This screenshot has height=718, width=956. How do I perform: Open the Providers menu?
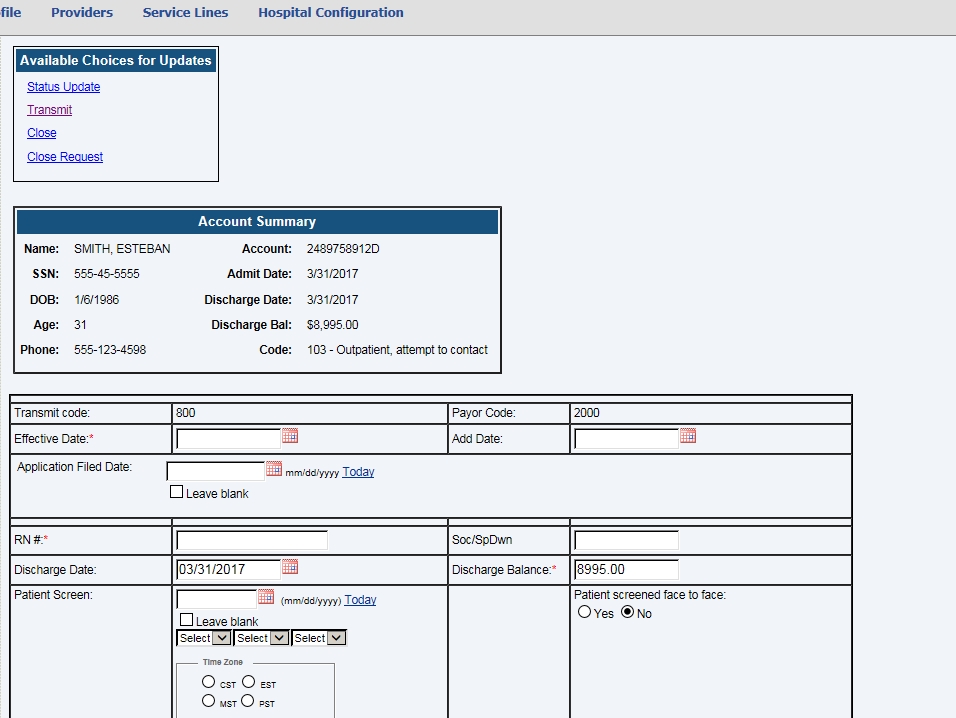(82, 13)
